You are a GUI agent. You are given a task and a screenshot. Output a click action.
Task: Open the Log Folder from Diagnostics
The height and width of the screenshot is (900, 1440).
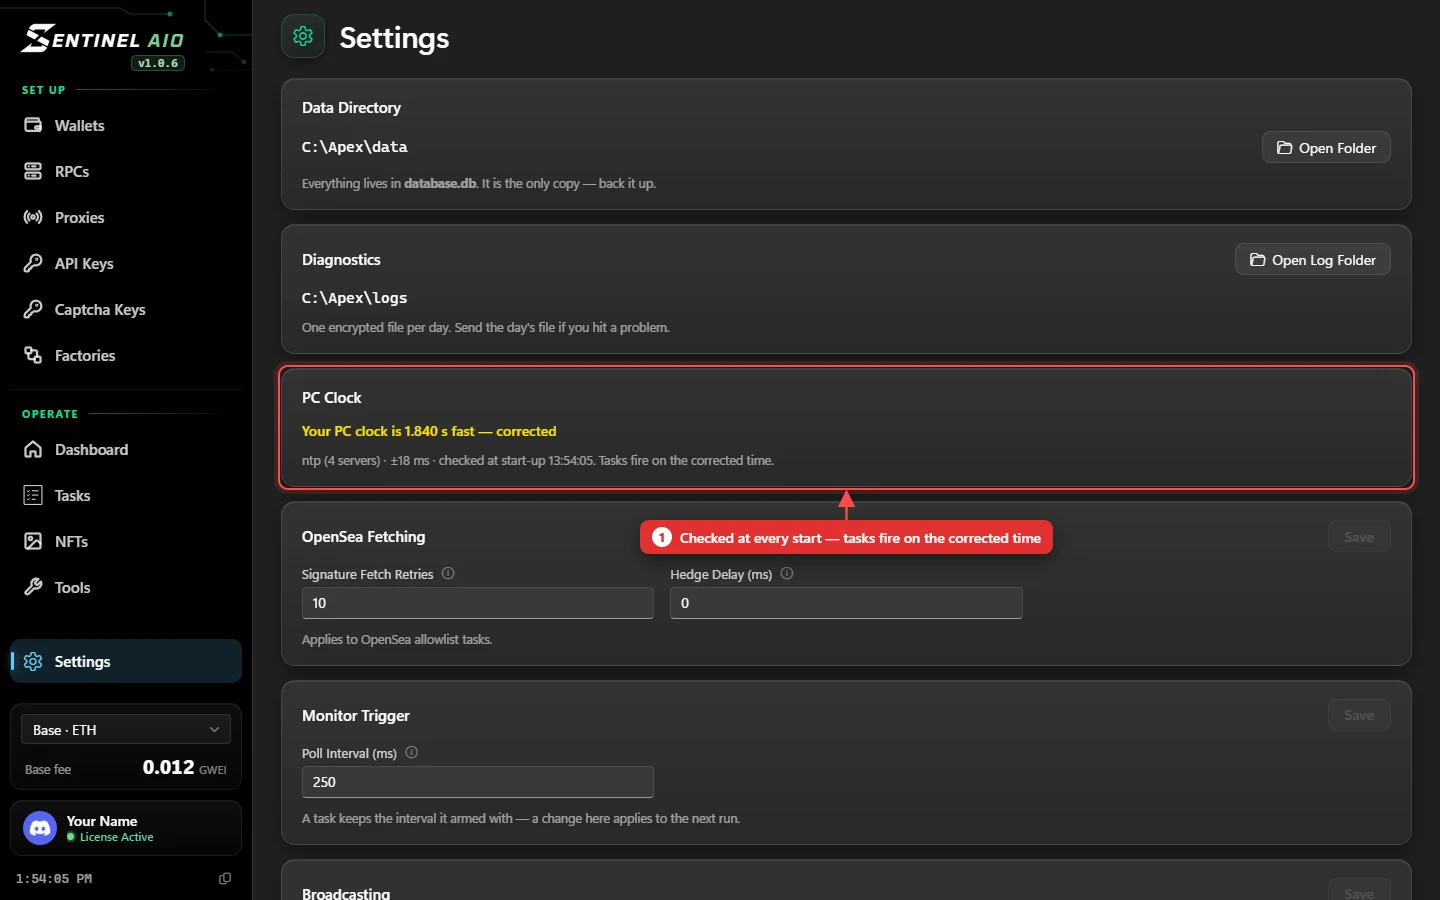click(1313, 260)
